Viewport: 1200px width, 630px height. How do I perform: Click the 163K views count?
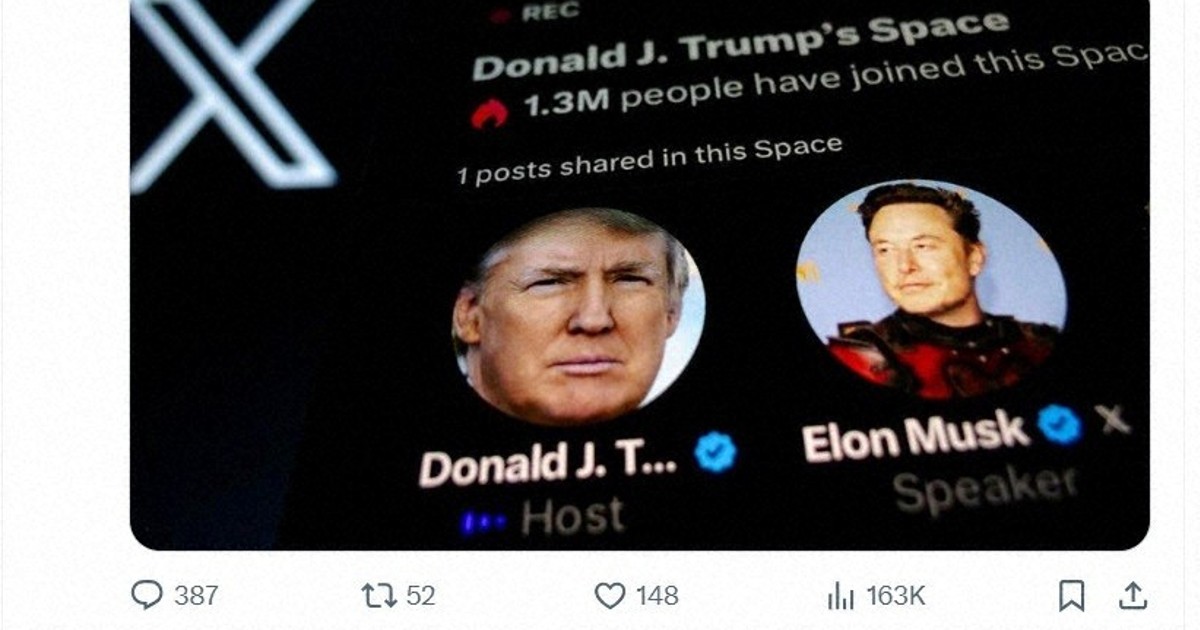point(895,596)
